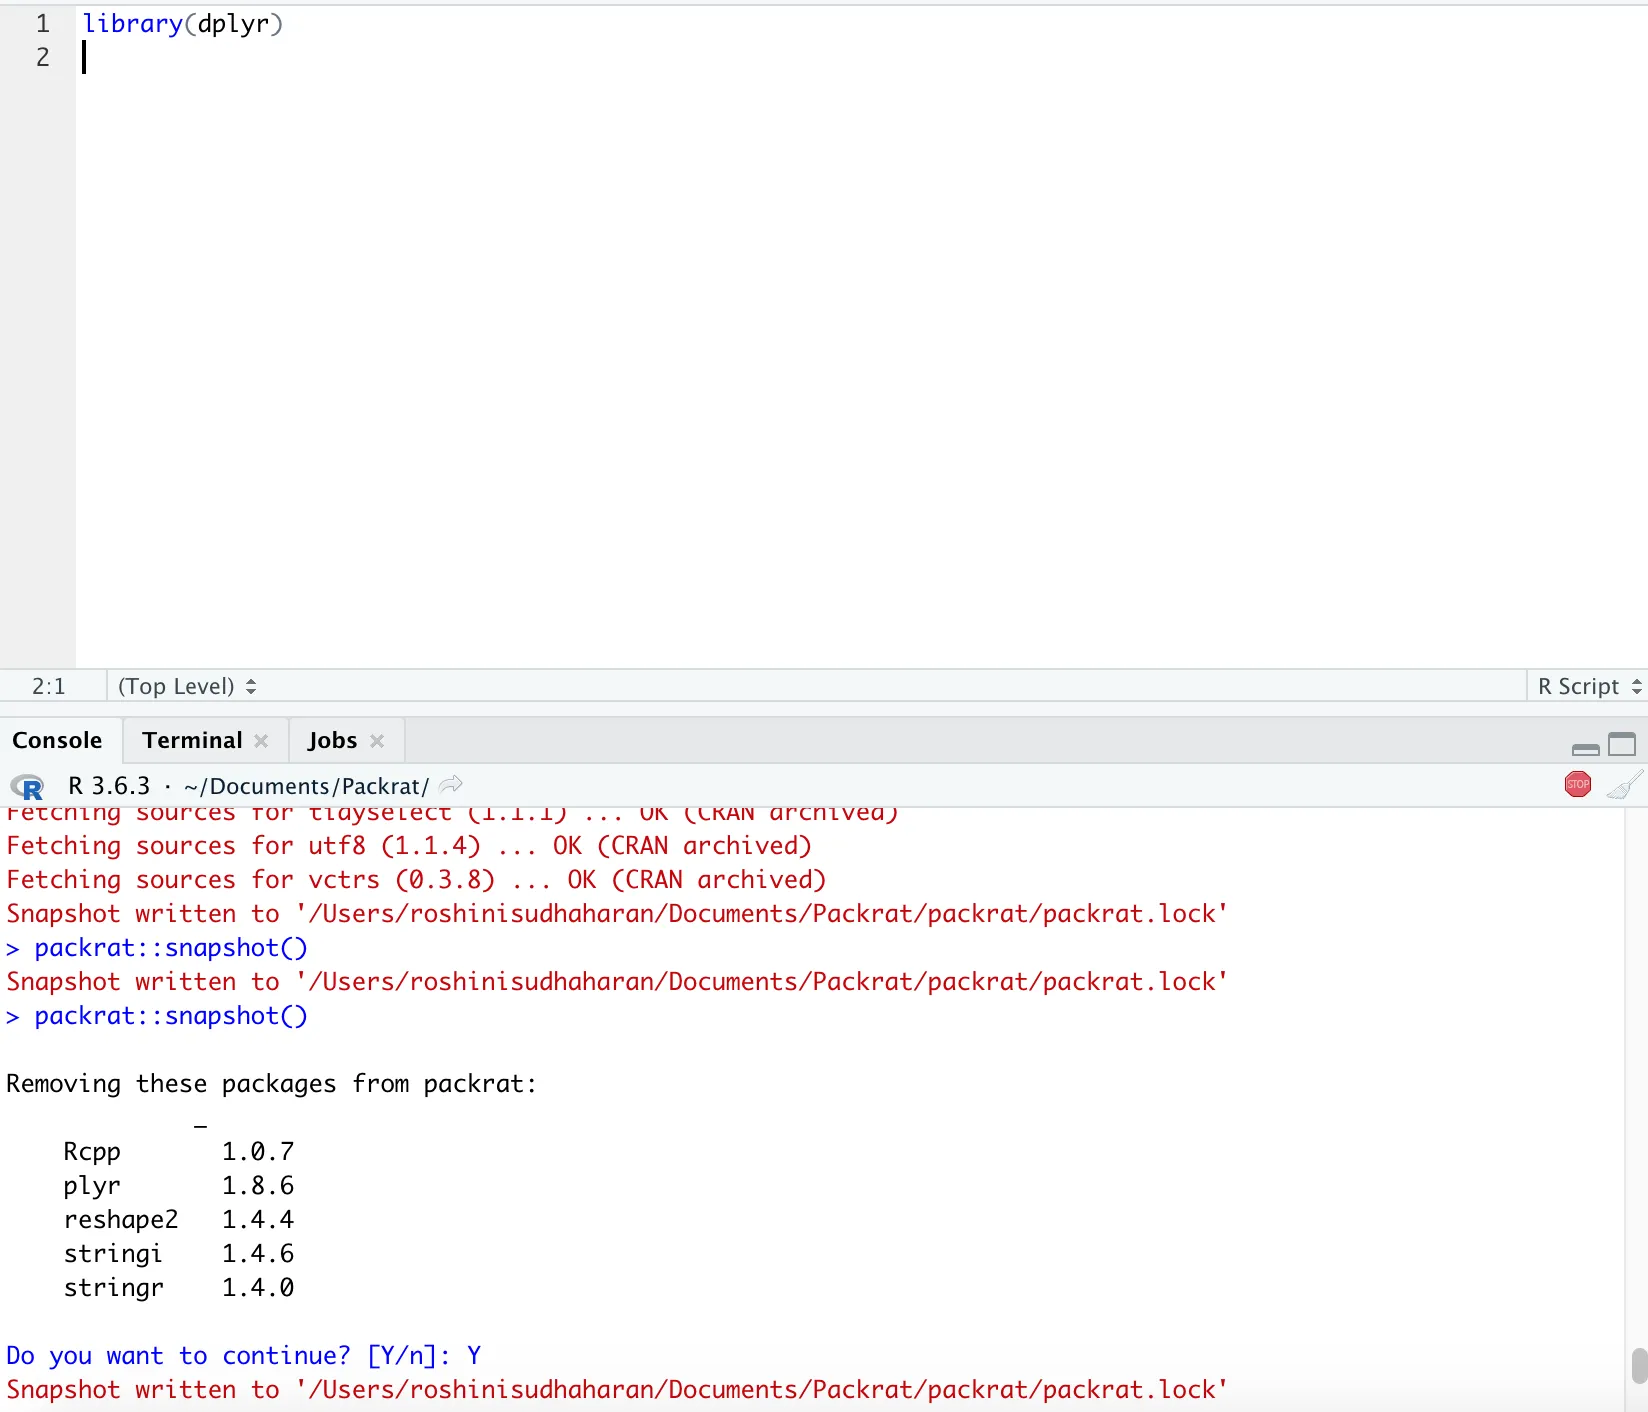Click the console vertical scrollbar thumb
The width and height of the screenshot is (1648, 1412).
click(1638, 1366)
